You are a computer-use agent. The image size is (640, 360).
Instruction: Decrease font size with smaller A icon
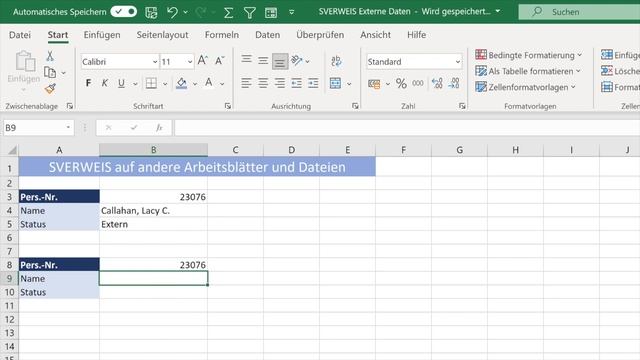[x=220, y=61]
